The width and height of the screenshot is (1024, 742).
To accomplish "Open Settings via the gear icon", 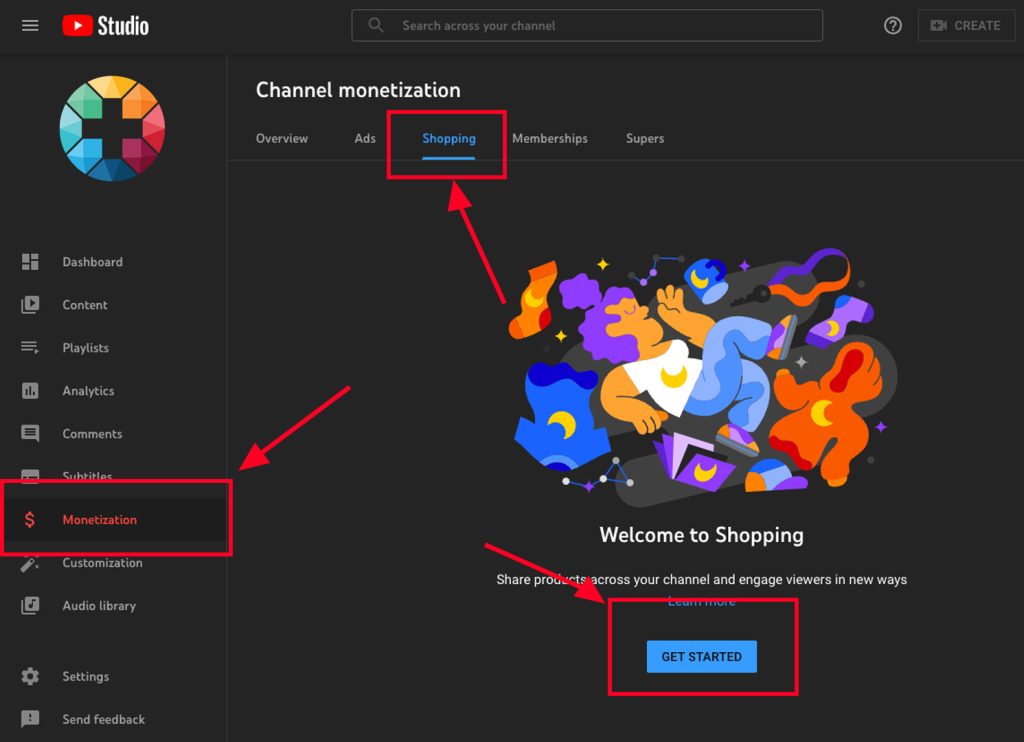I will (x=30, y=676).
